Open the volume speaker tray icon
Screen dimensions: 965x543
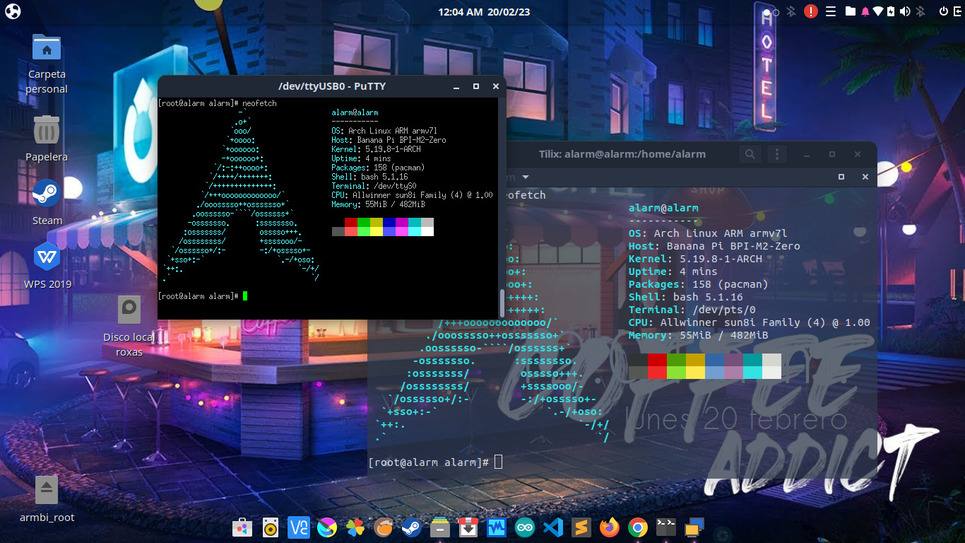905,11
